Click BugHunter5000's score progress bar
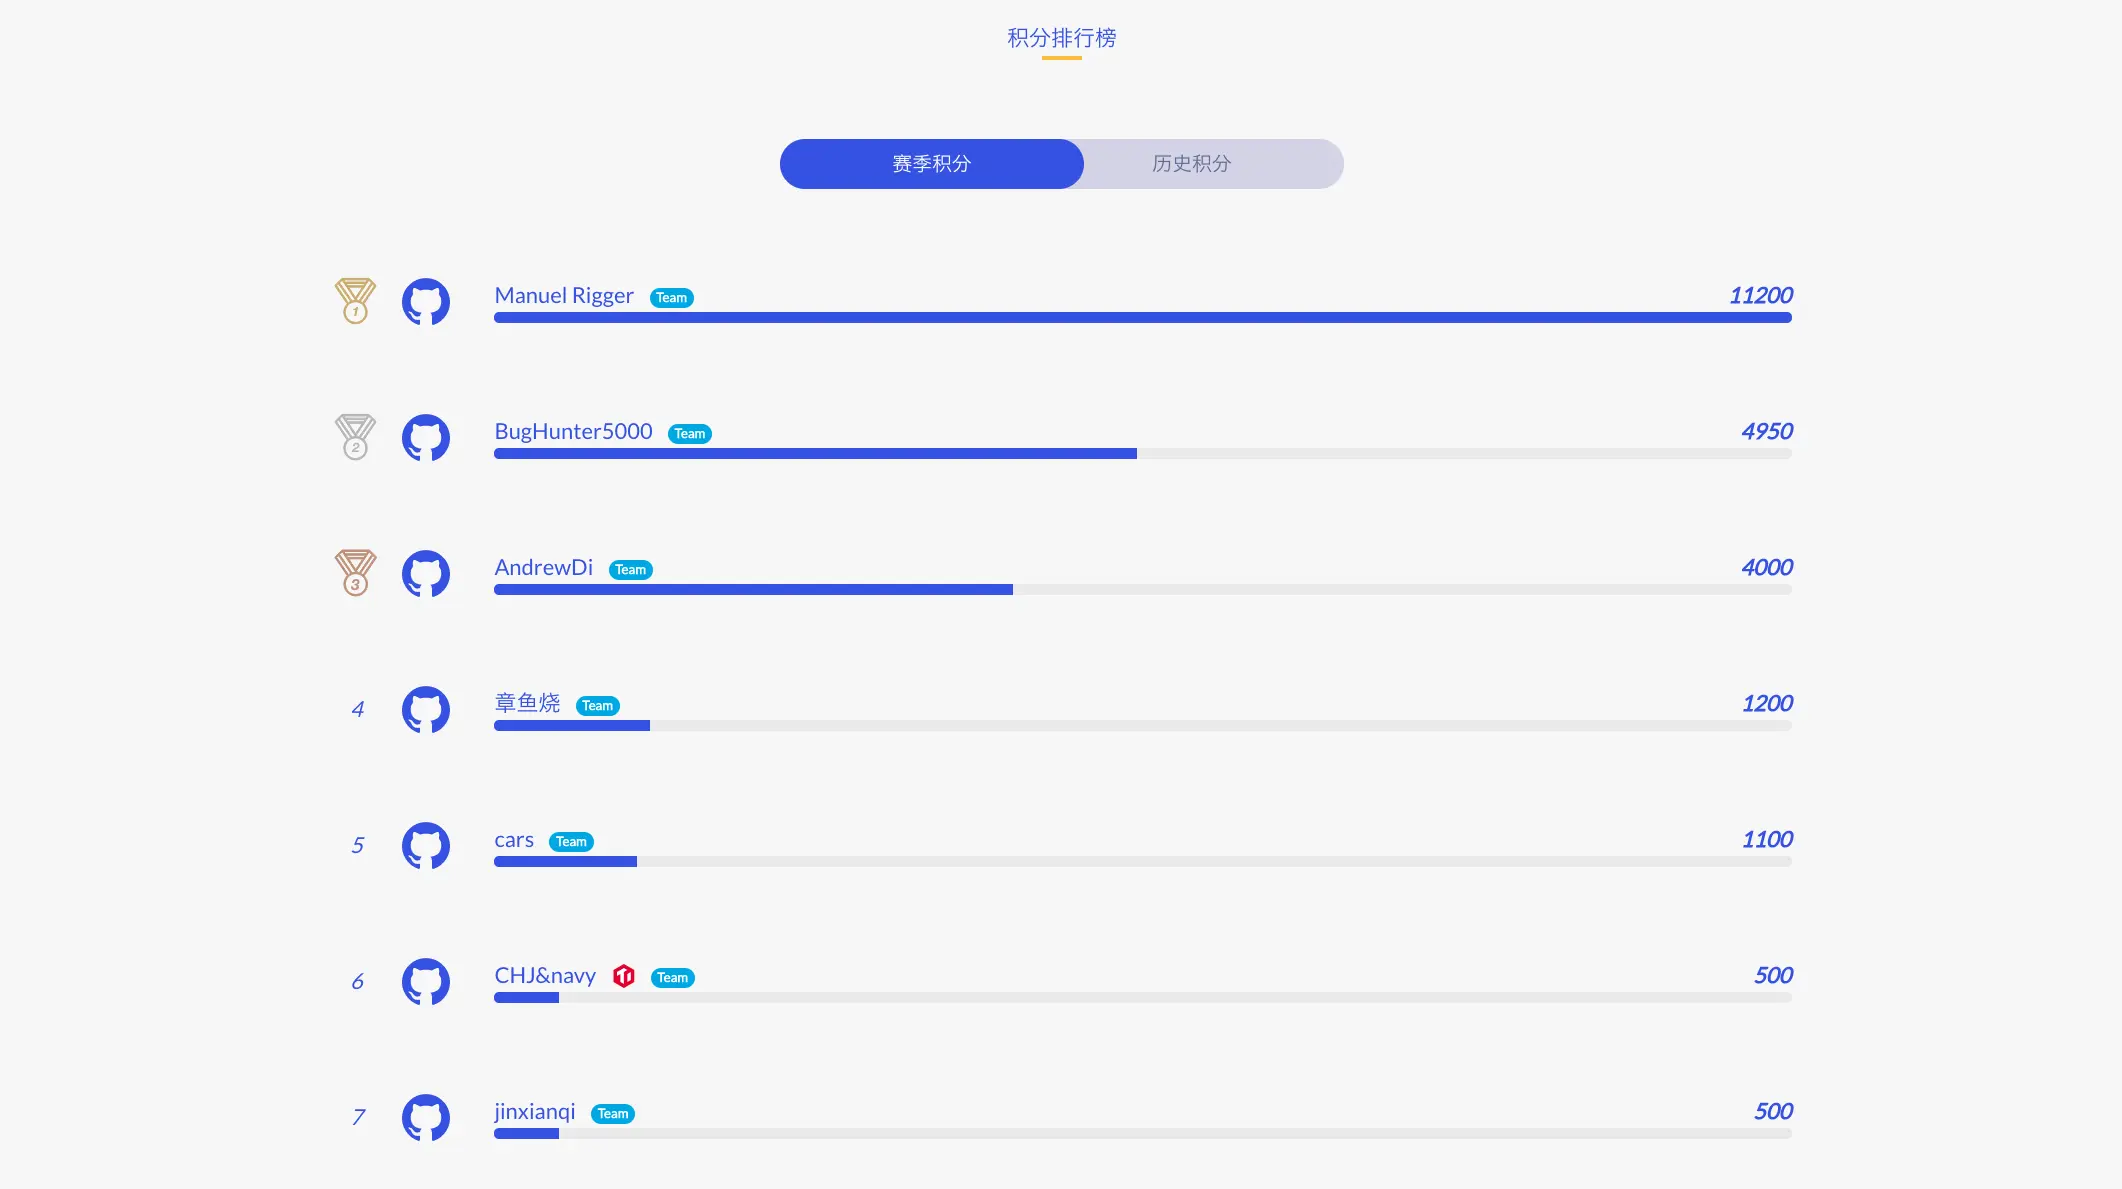The width and height of the screenshot is (2122, 1189). [x=1143, y=454]
